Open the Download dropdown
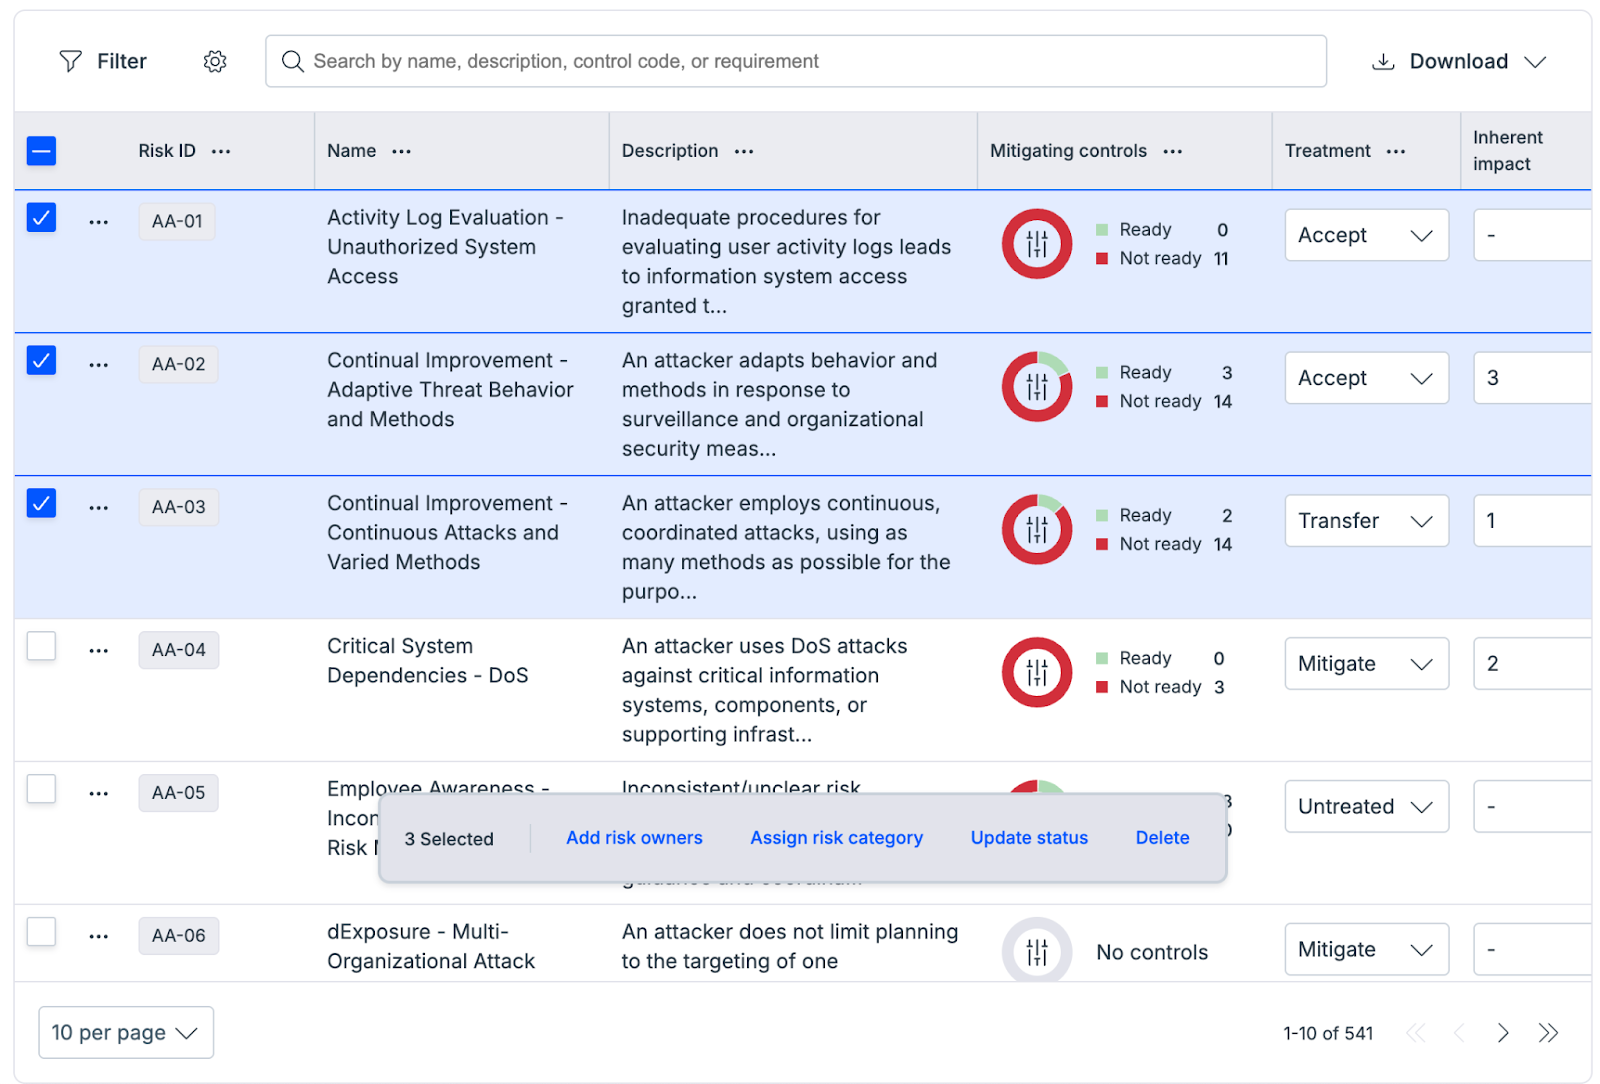The image size is (1600, 1084). point(1459,62)
